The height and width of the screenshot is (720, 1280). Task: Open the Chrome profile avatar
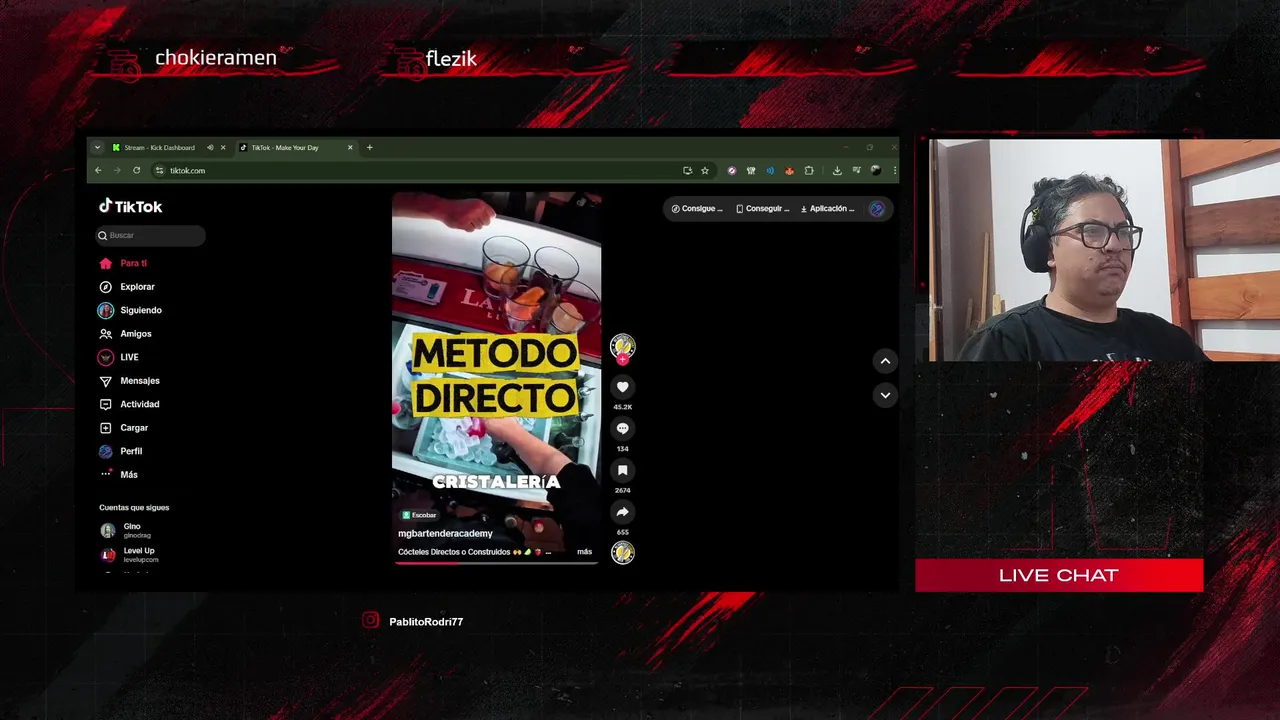pos(876,171)
